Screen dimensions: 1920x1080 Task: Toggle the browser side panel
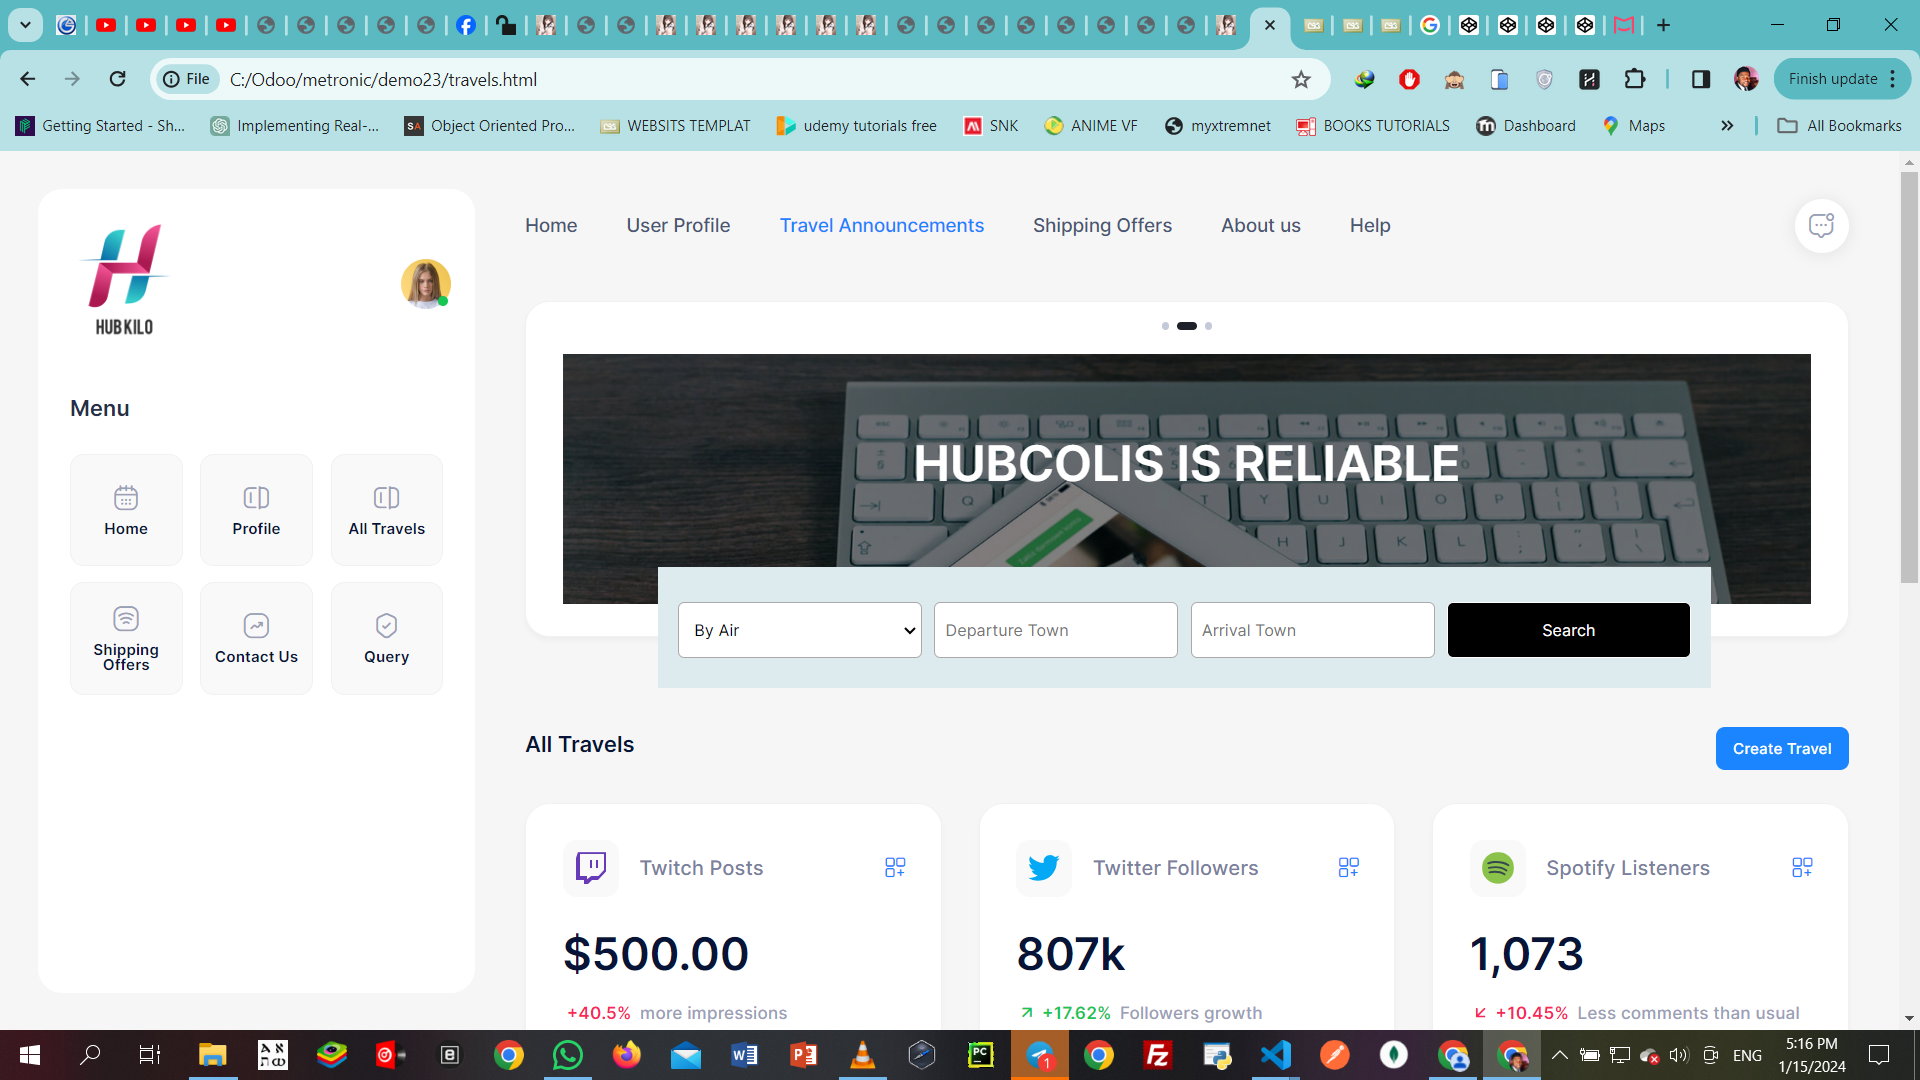pos(1700,79)
